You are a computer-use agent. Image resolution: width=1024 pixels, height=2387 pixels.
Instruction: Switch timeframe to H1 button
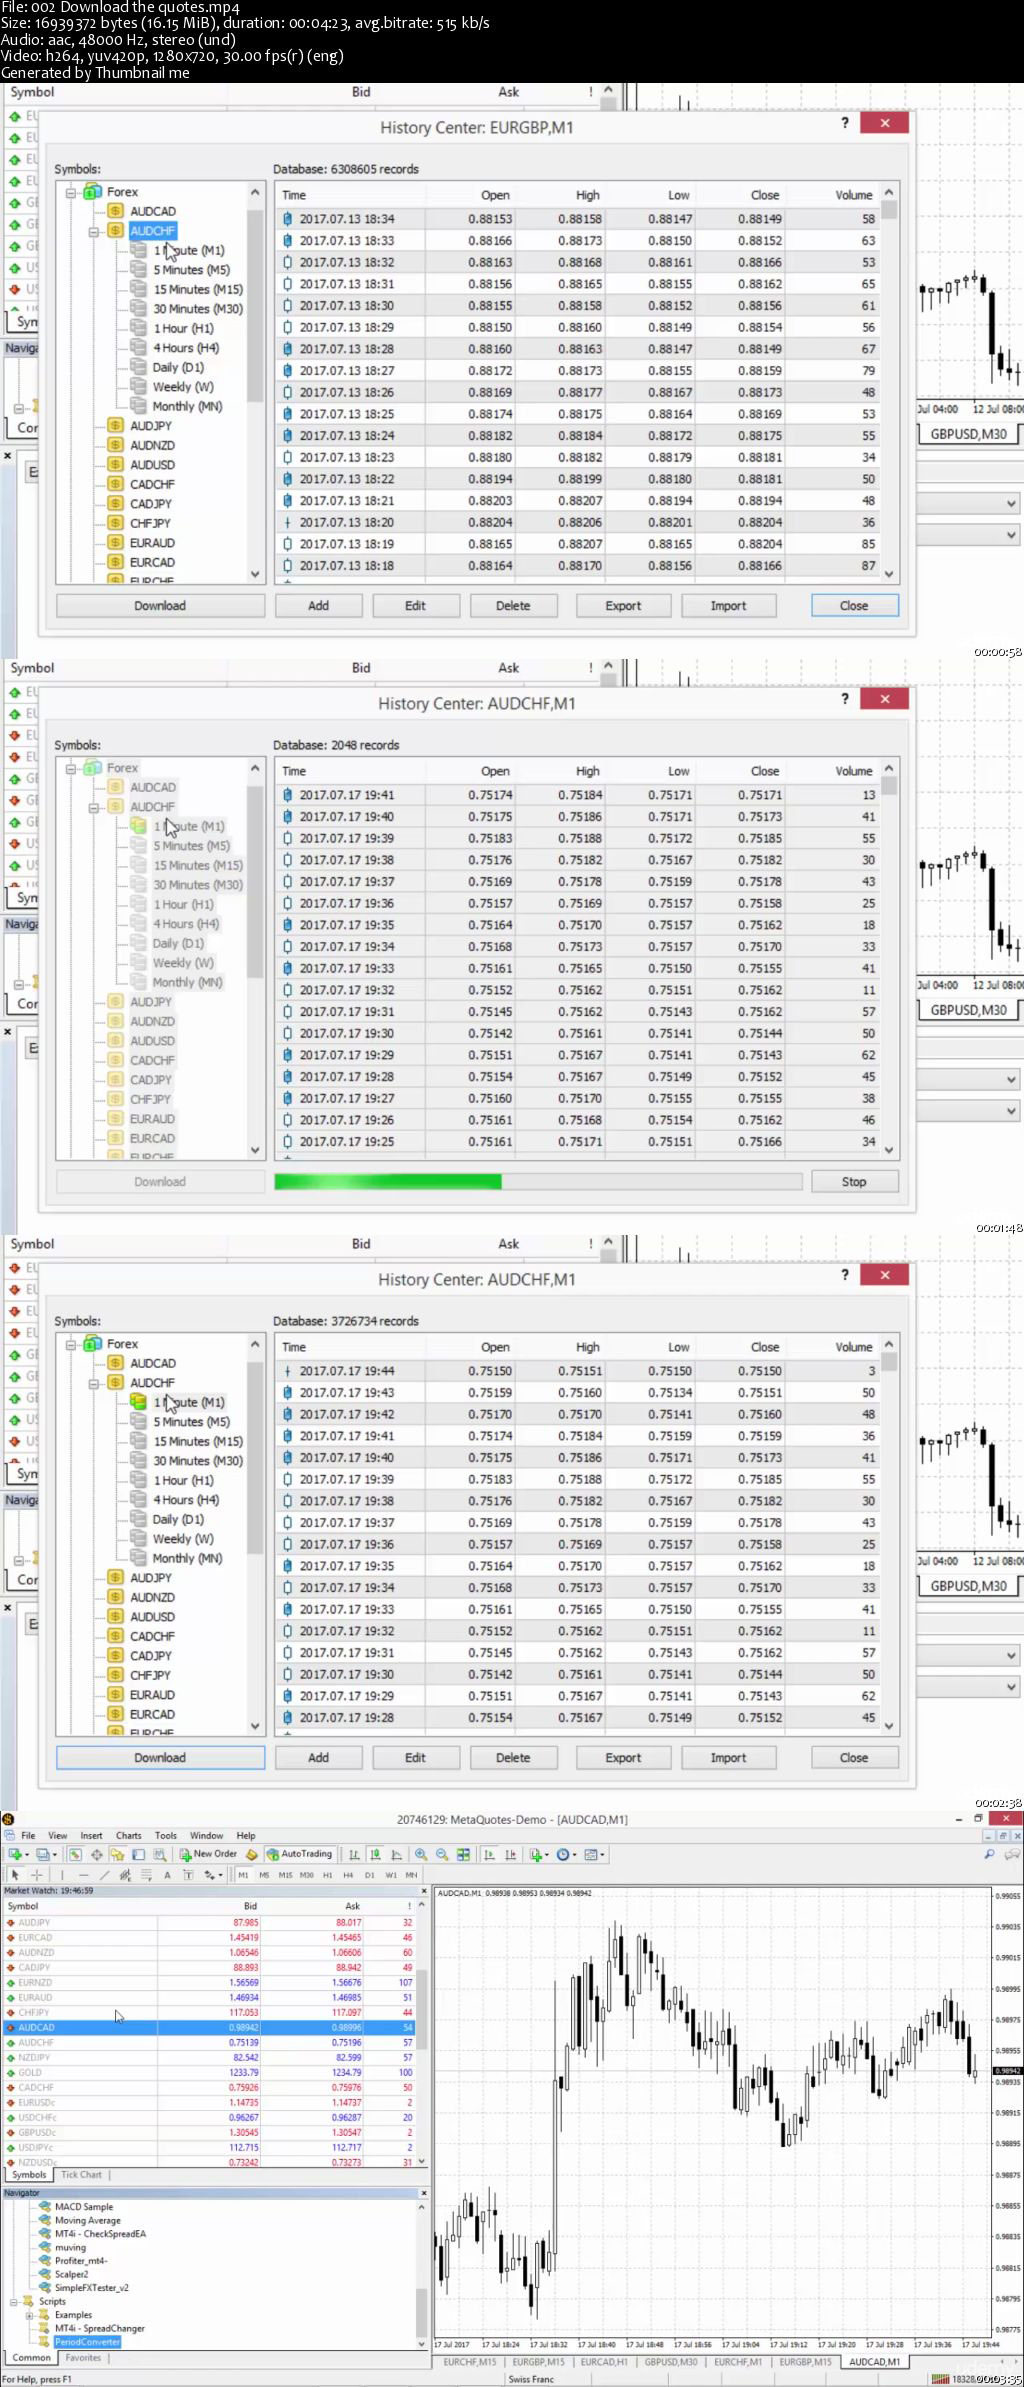(327, 1875)
